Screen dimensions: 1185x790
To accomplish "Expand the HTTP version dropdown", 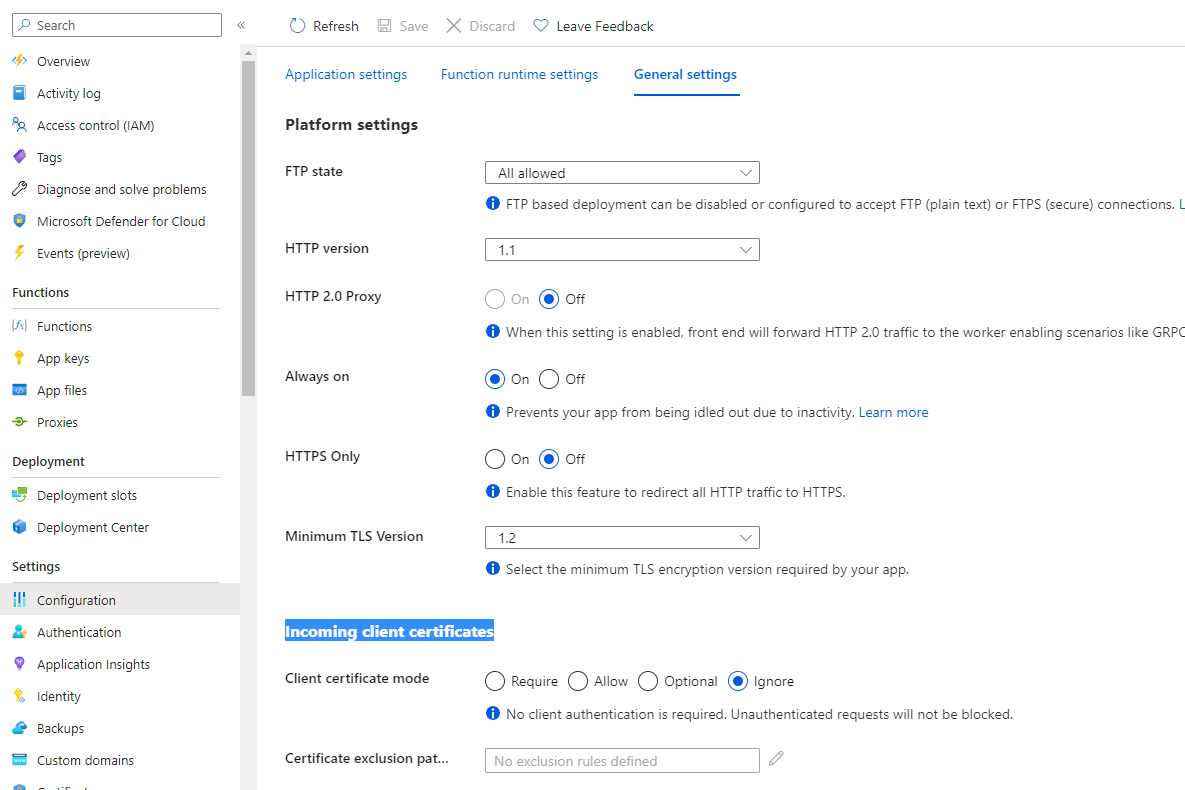I will (x=622, y=249).
